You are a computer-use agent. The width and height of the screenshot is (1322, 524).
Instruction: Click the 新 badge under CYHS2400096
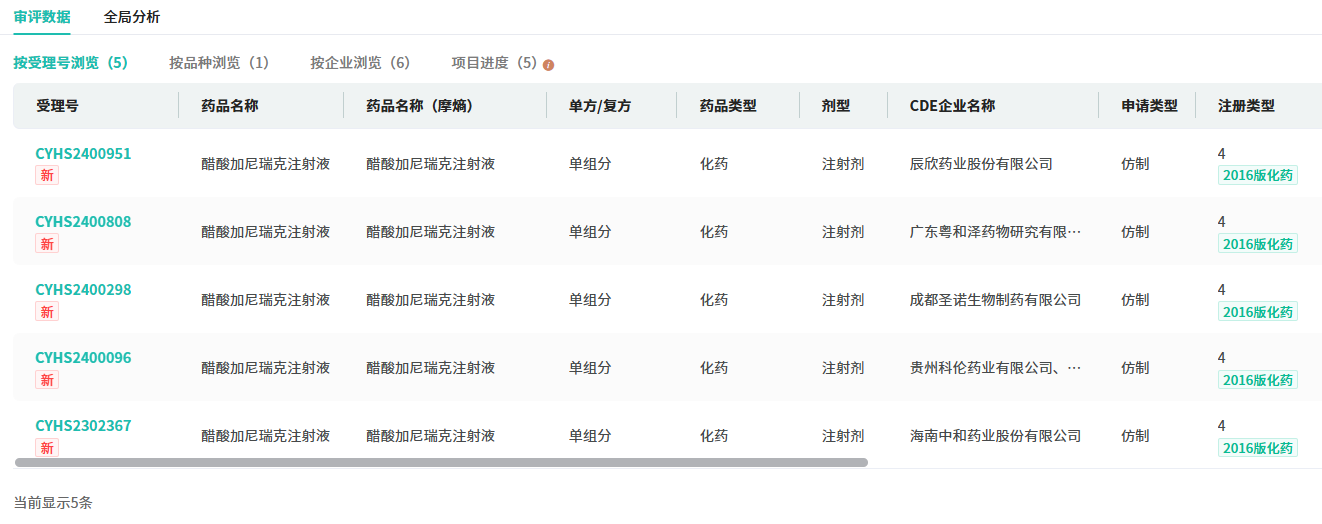[x=47, y=380]
